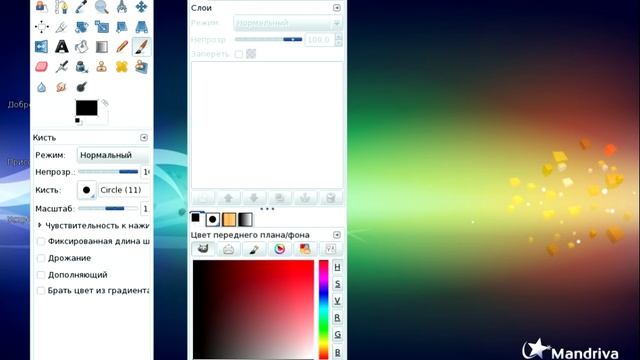This screenshot has width=640, height=360.
Task: Open the watercolor brush color selector tab
Action: (254, 249)
